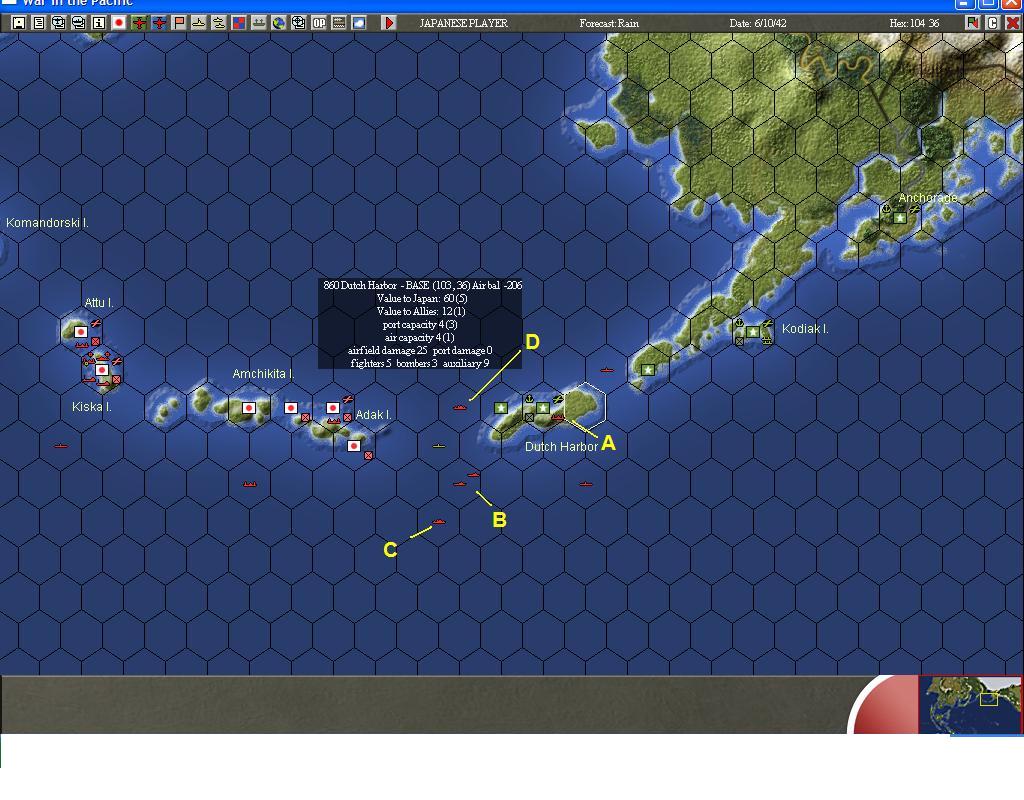End turn with the red play arrow
Image resolution: width=1024 pixels, height=800 pixels.
click(x=389, y=23)
